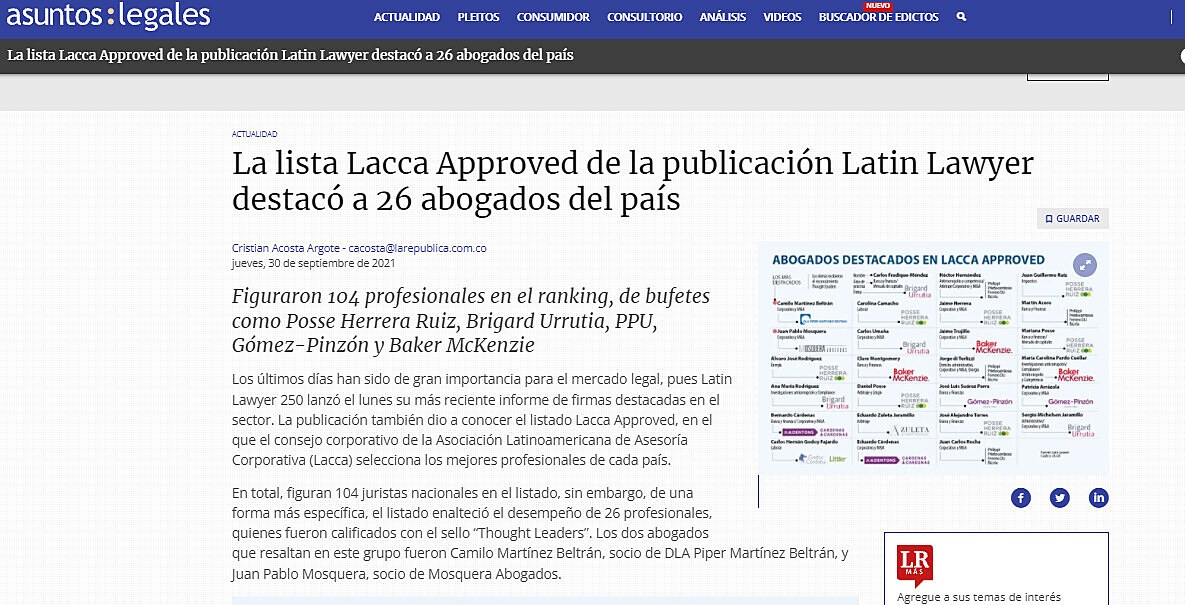Viewport: 1185px width, 605px height.
Task: Save article with Guardar button
Action: [1072, 218]
